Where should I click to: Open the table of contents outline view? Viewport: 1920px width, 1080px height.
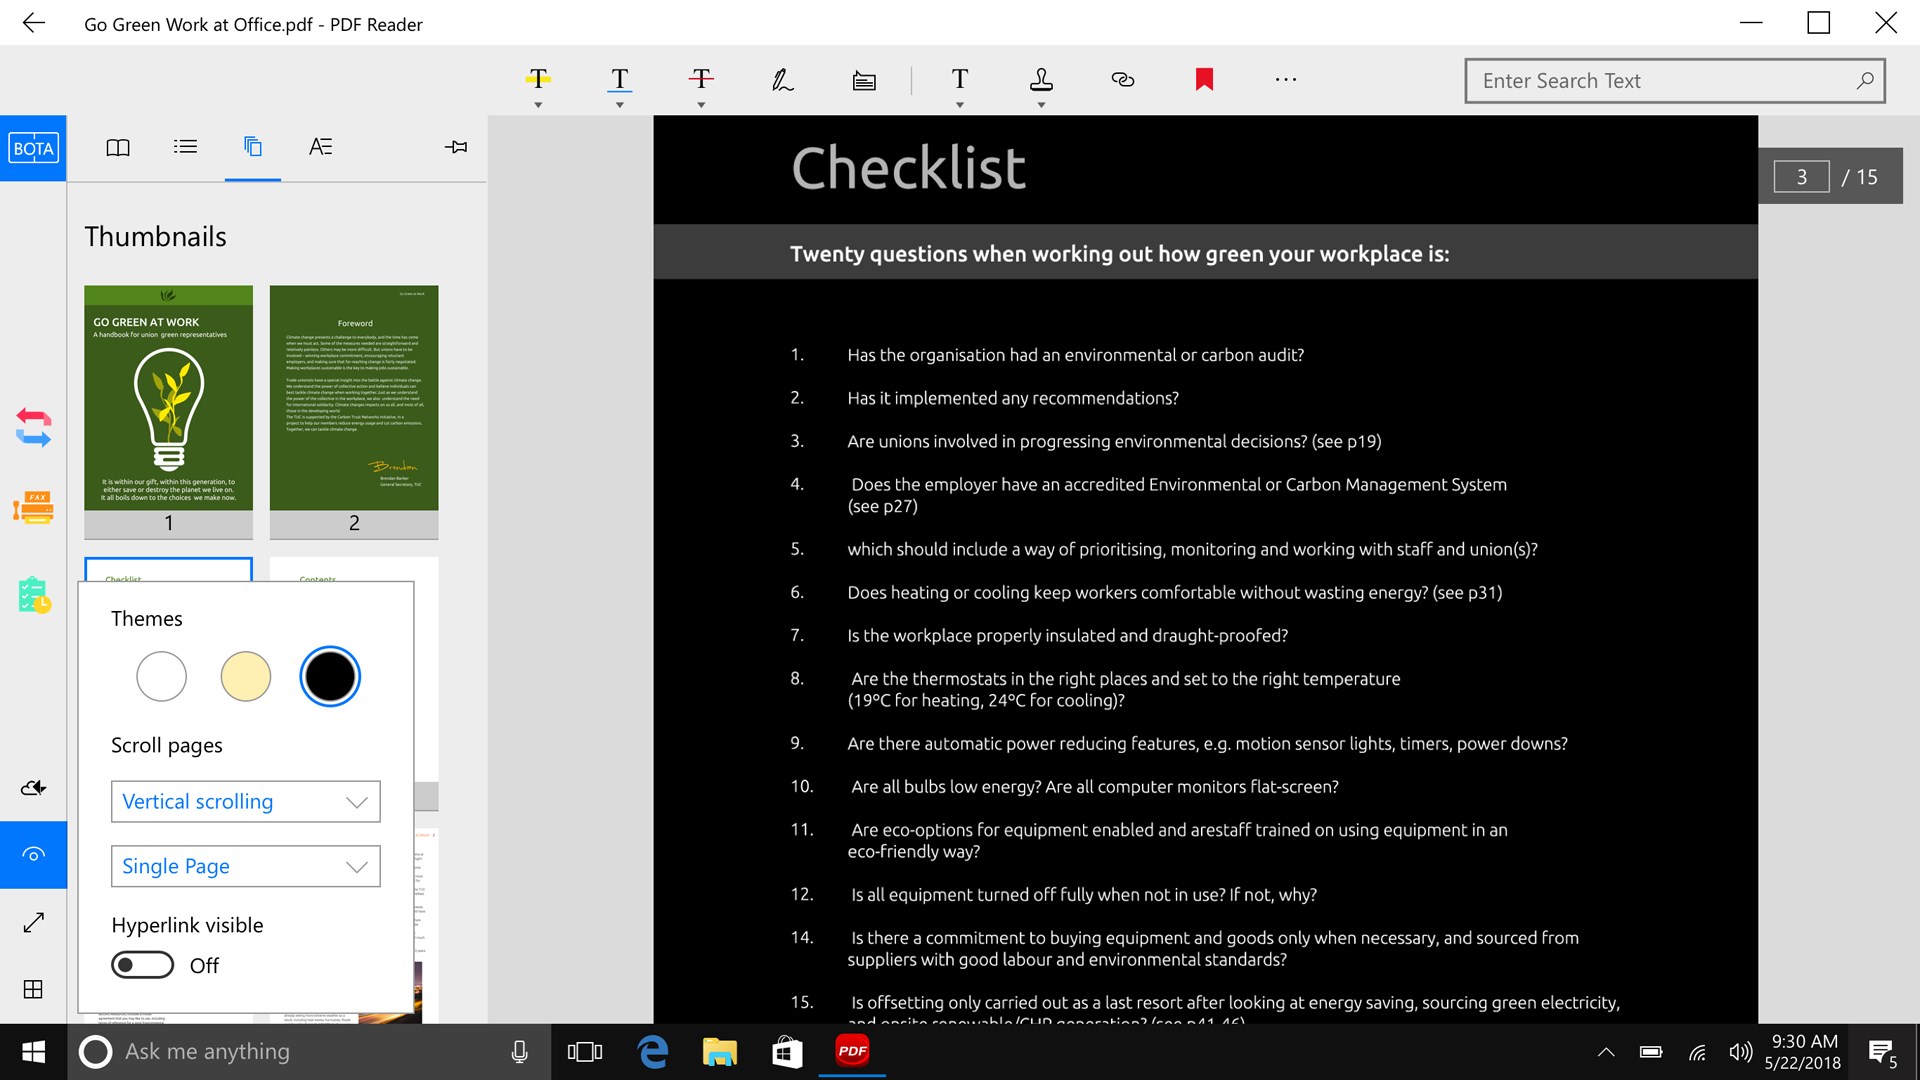(185, 147)
